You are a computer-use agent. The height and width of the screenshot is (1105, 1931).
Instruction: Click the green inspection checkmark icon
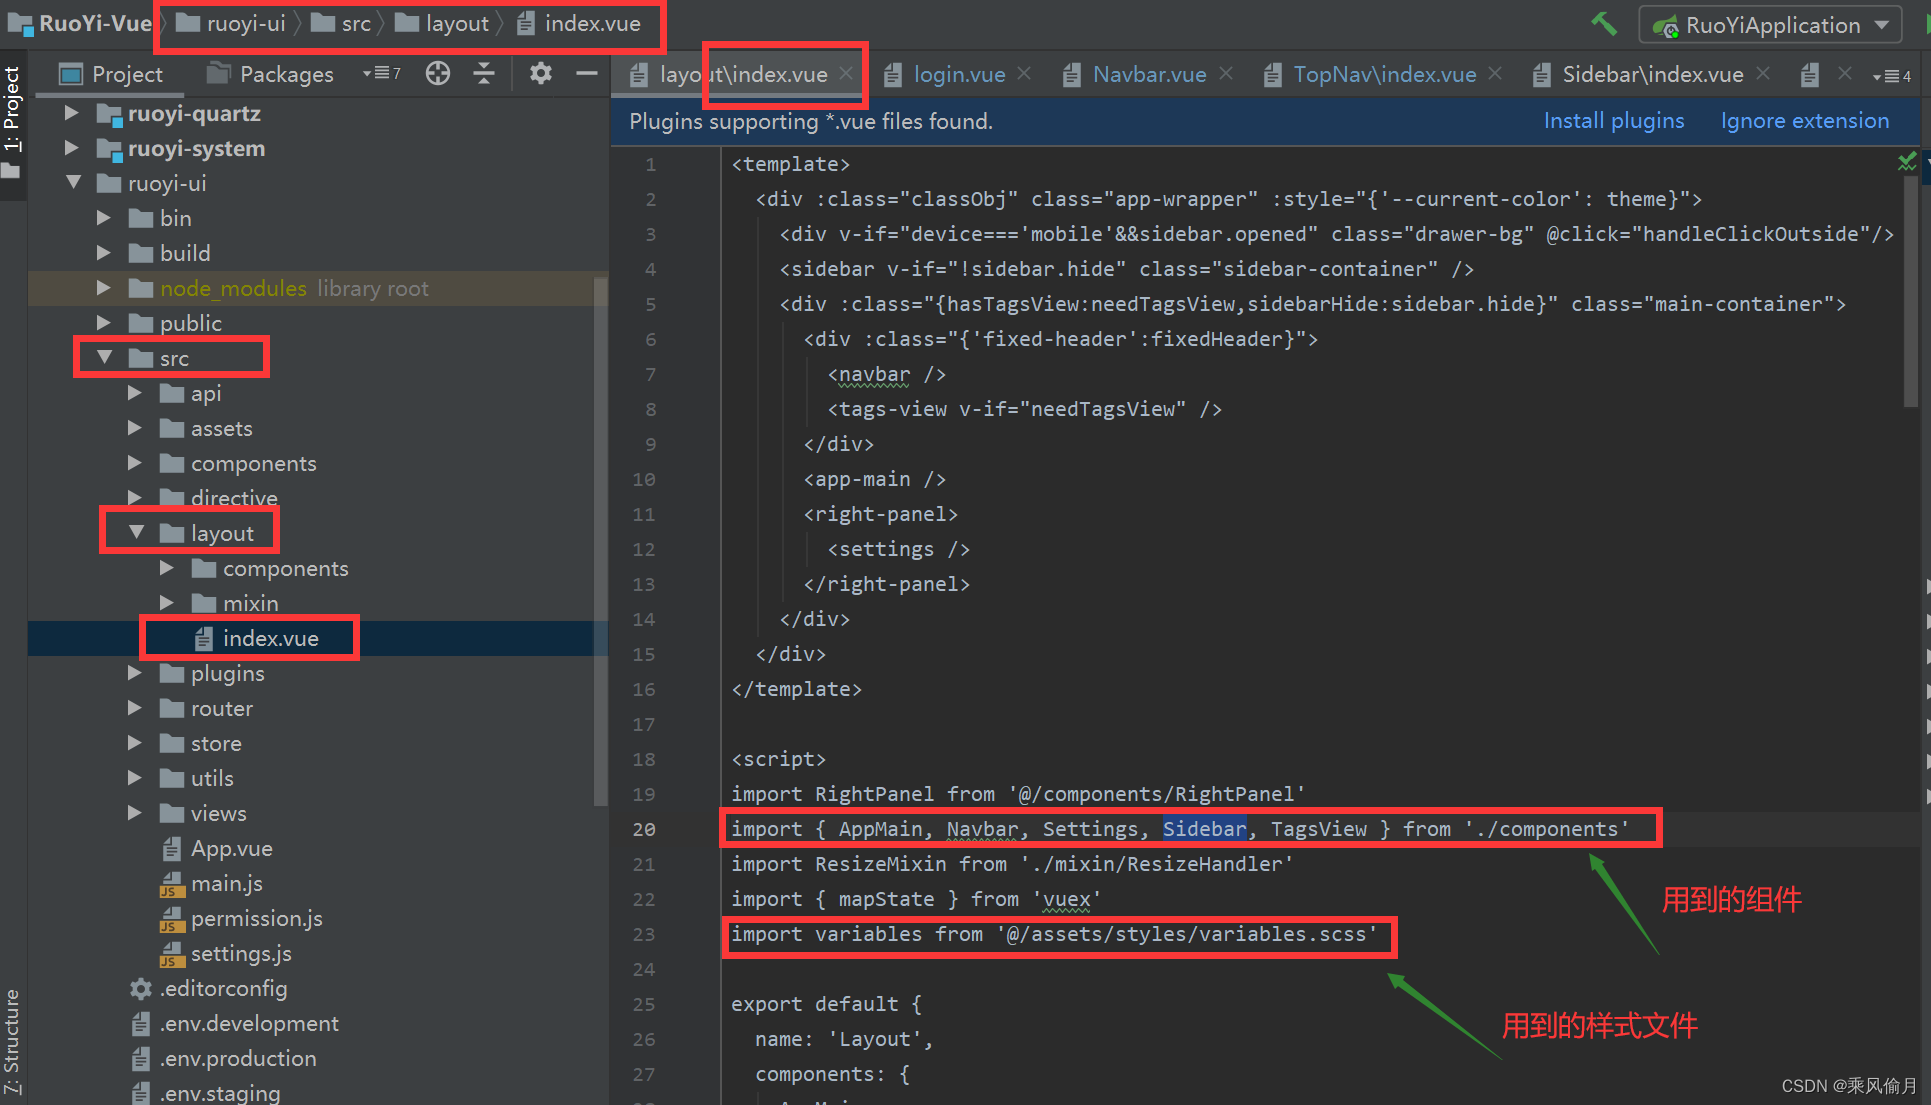pyautogui.click(x=1907, y=162)
